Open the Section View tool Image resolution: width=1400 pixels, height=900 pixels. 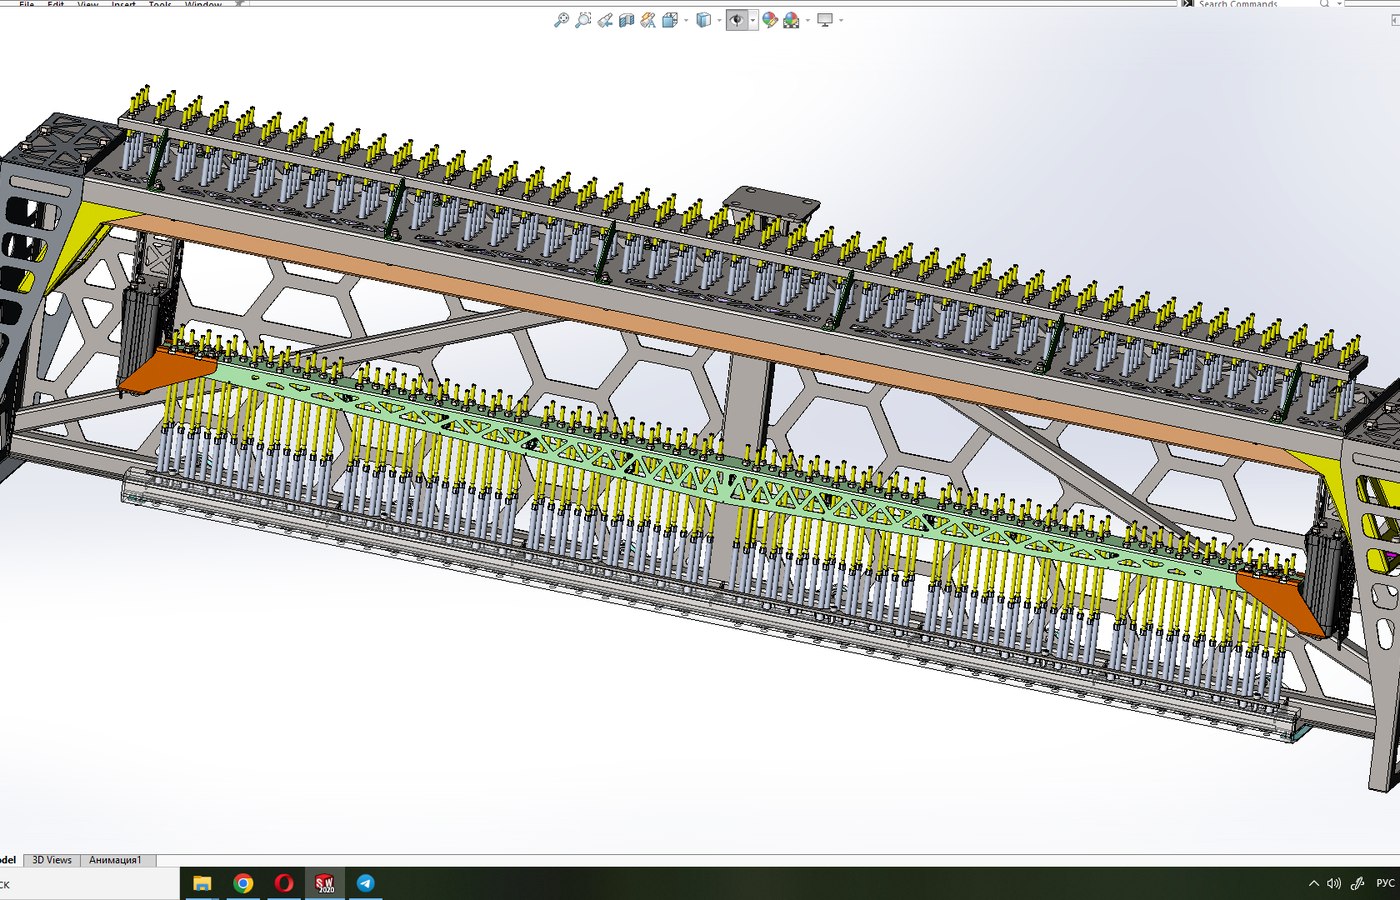(626, 20)
